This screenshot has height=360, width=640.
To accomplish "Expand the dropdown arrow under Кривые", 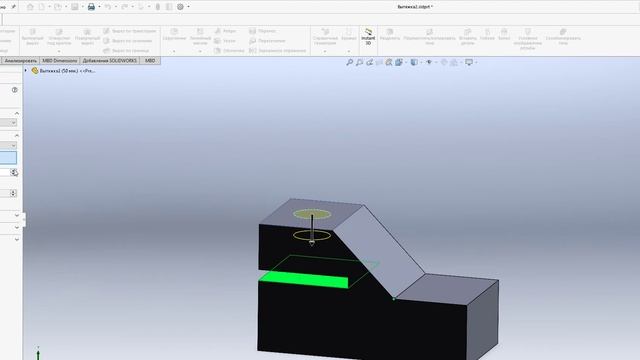I will (x=349, y=51).
